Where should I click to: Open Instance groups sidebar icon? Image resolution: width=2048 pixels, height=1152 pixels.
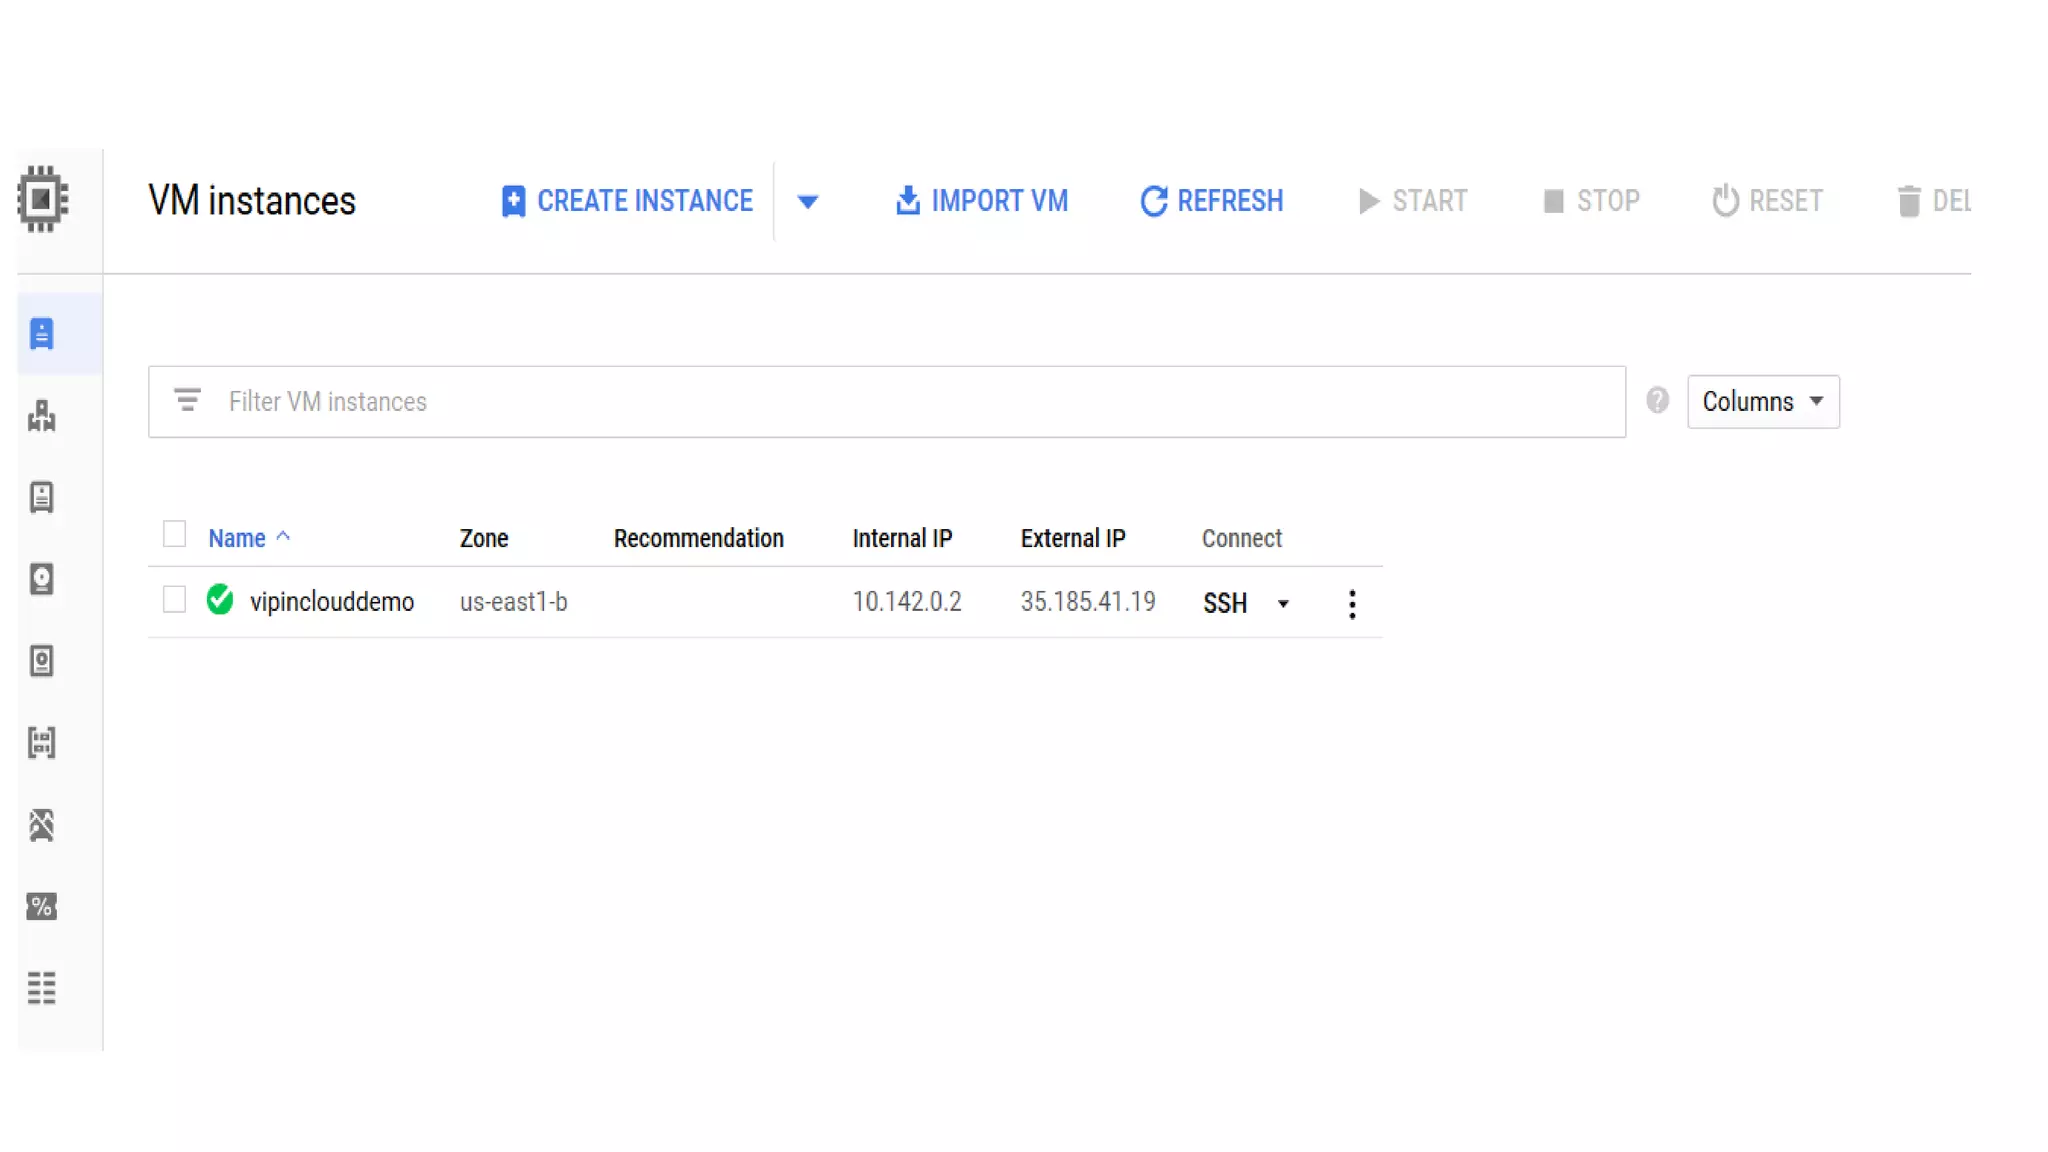[x=42, y=416]
